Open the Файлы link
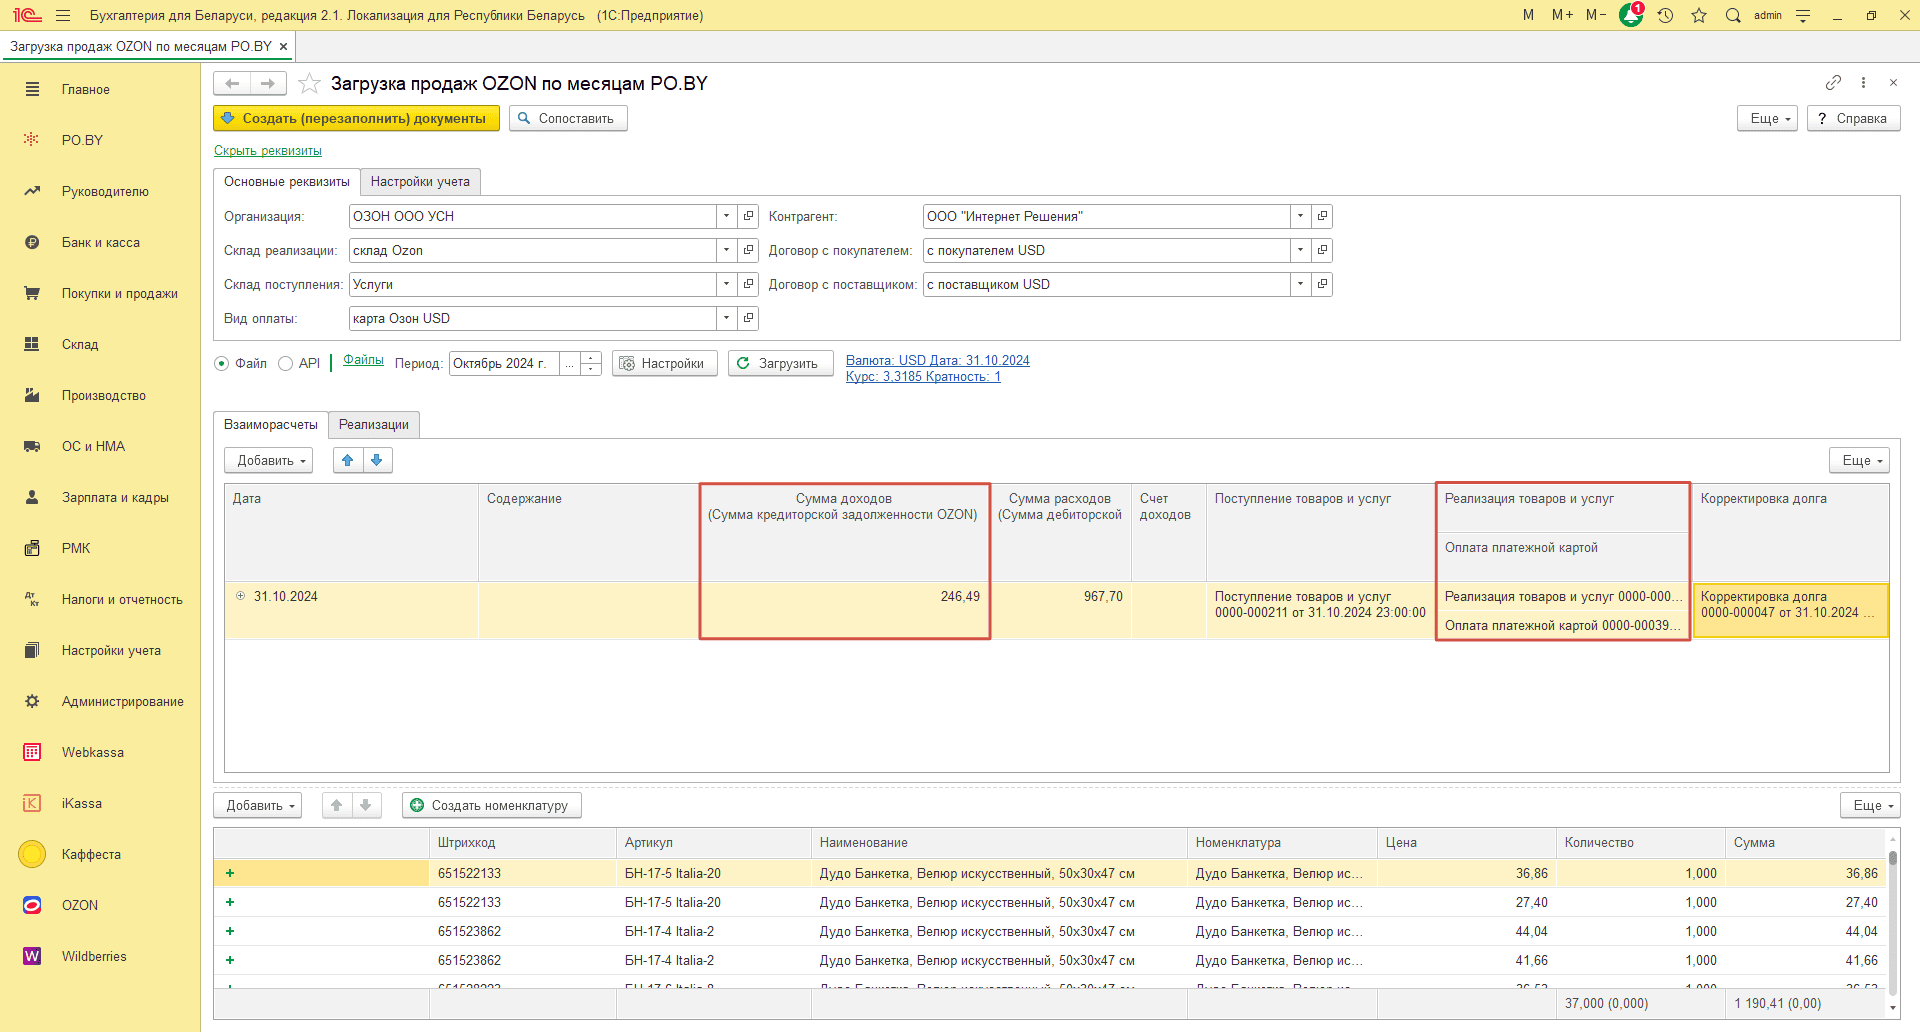 coord(364,360)
